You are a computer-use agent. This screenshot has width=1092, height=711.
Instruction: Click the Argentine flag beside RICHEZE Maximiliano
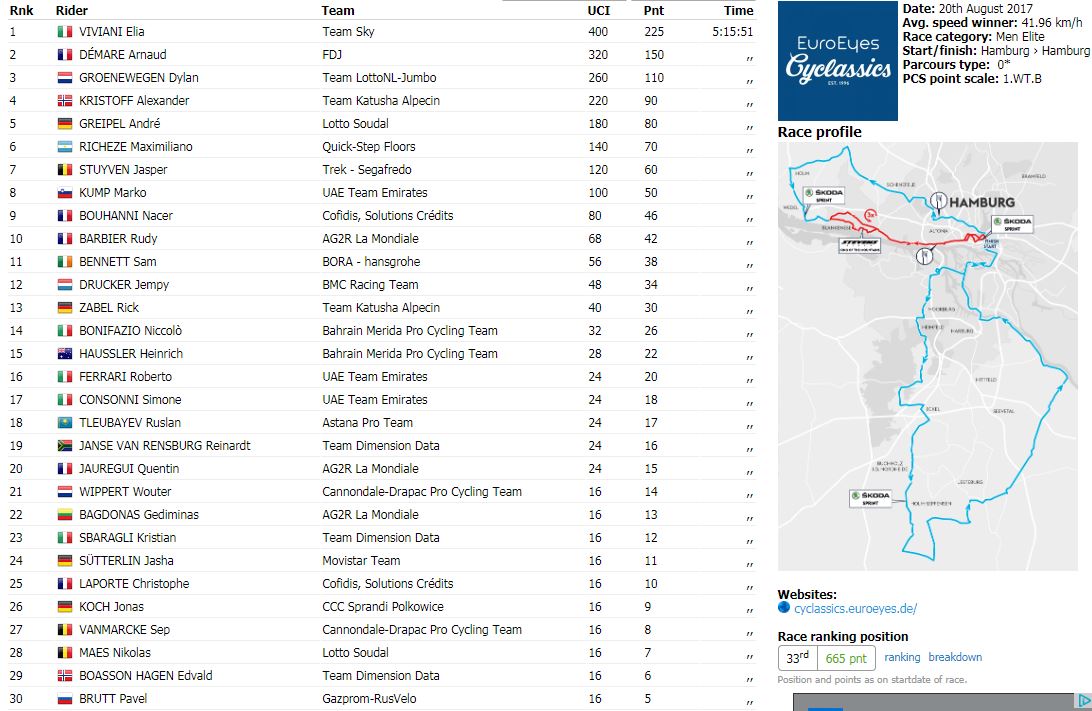tap(65, 146)
